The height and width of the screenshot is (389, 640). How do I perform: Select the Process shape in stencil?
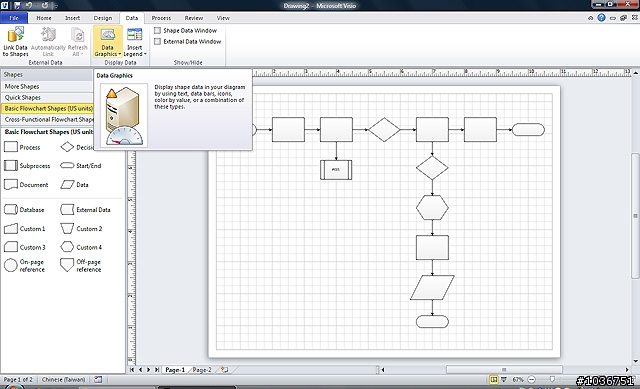pyautogui.click(x=22, y=147)
